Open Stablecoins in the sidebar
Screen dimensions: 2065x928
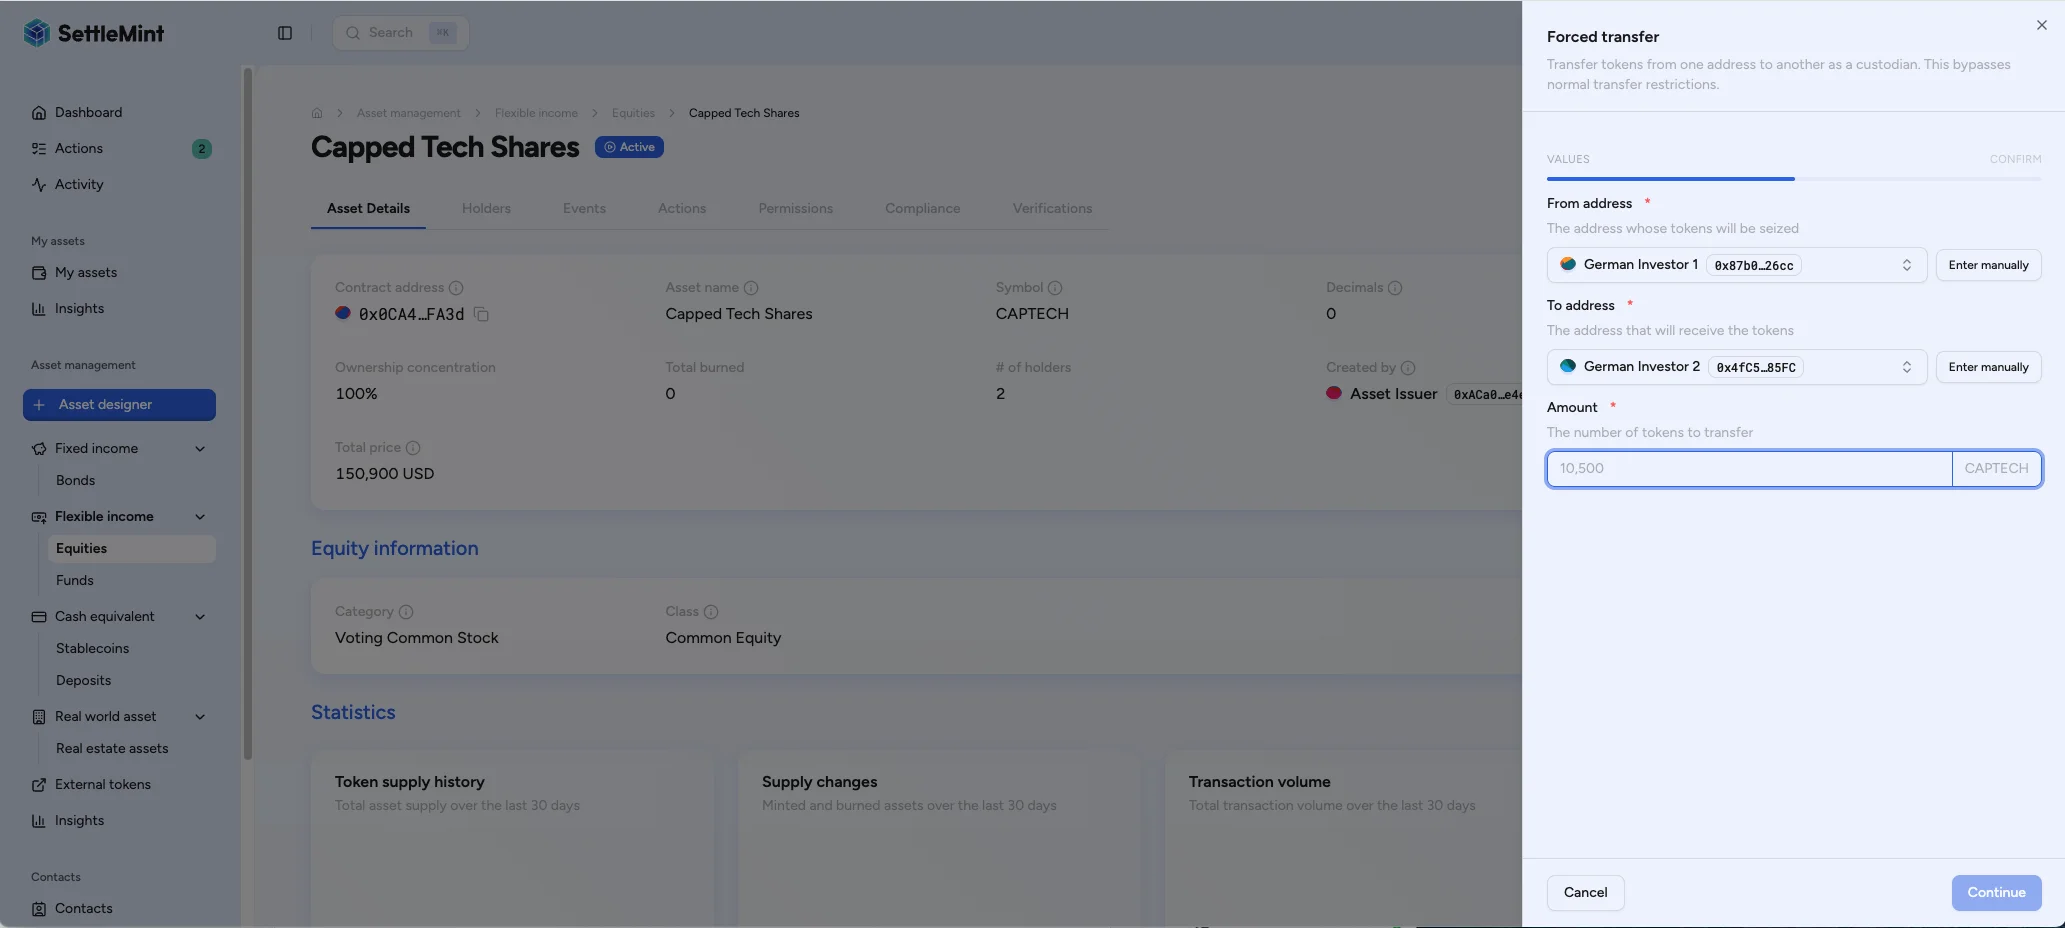(x=92, y=648)
